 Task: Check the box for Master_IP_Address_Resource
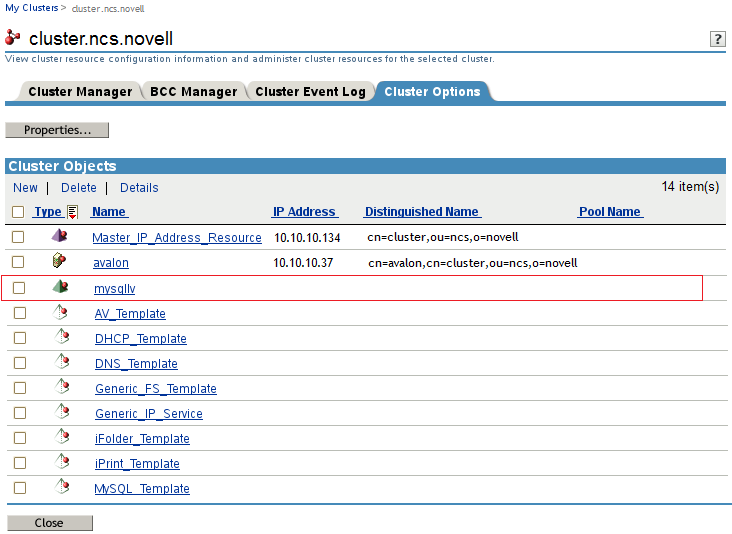tap(18, 238)
